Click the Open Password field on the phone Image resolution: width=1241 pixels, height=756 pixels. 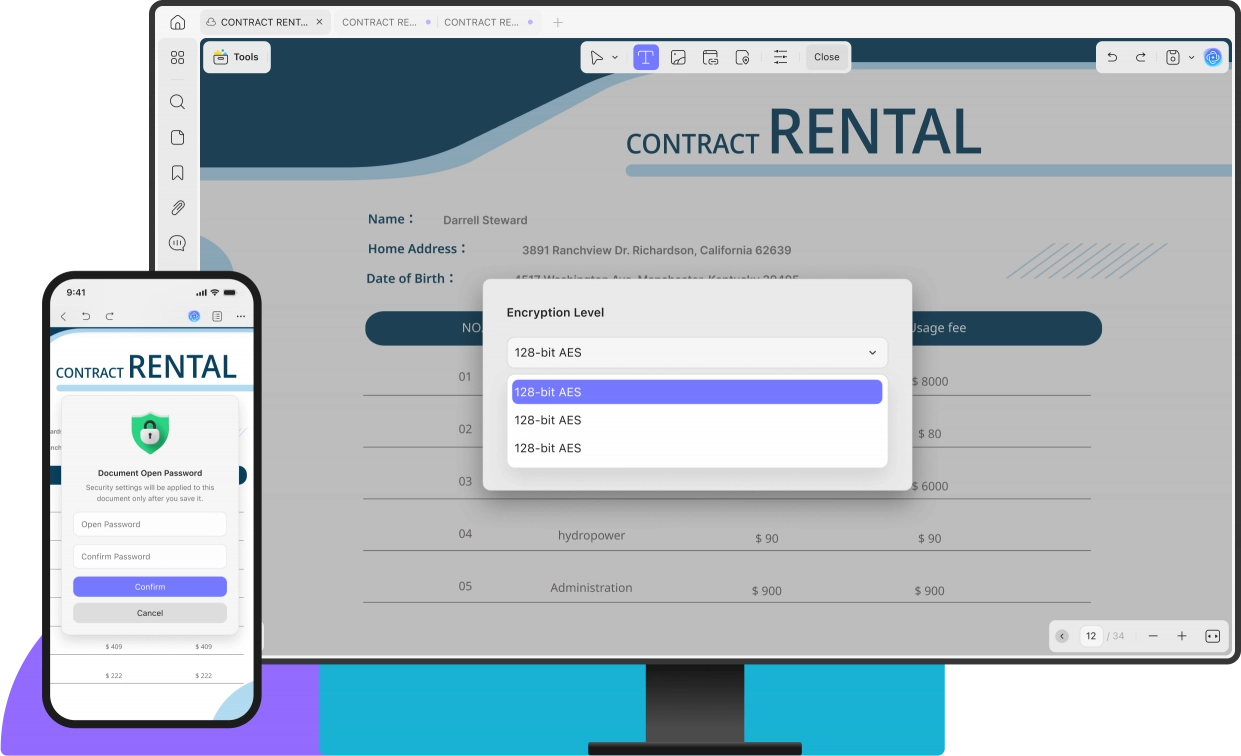pyautogui.click(x=150, y=524)
